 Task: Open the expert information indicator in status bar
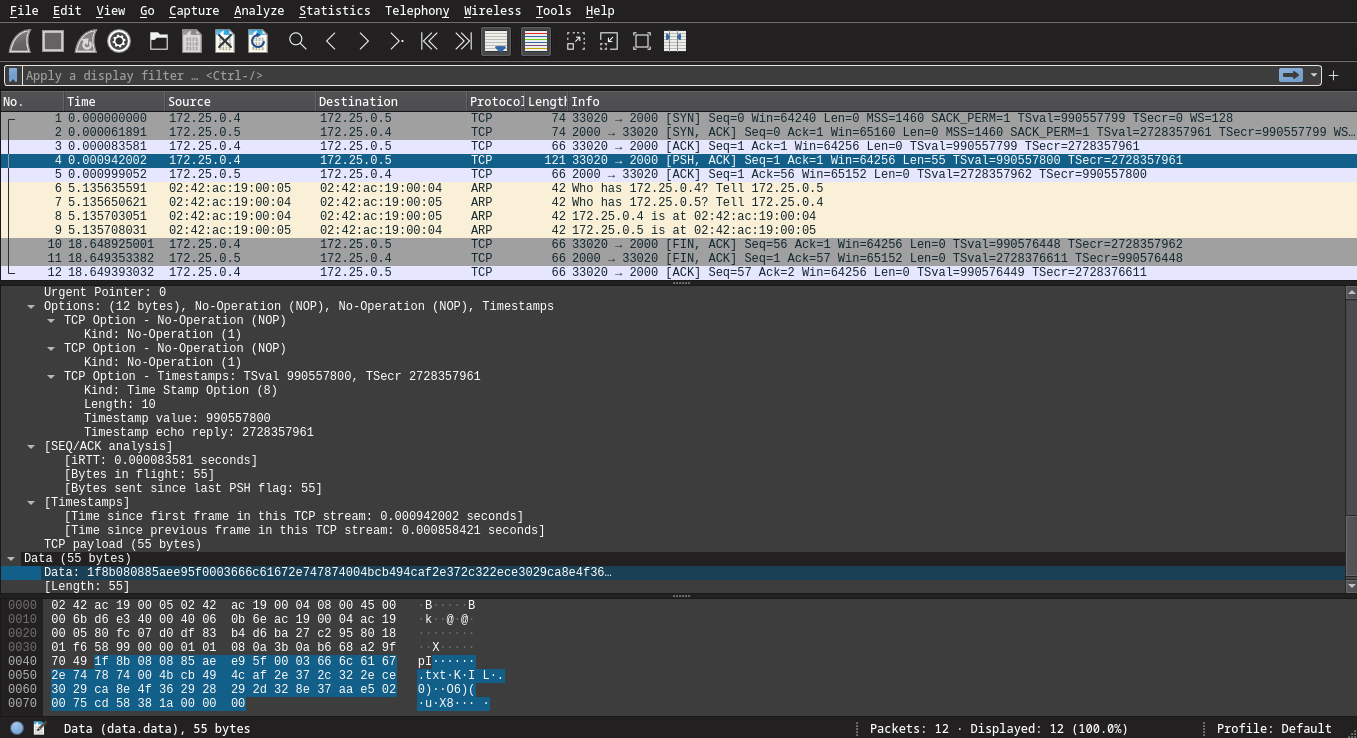point(17,729)
